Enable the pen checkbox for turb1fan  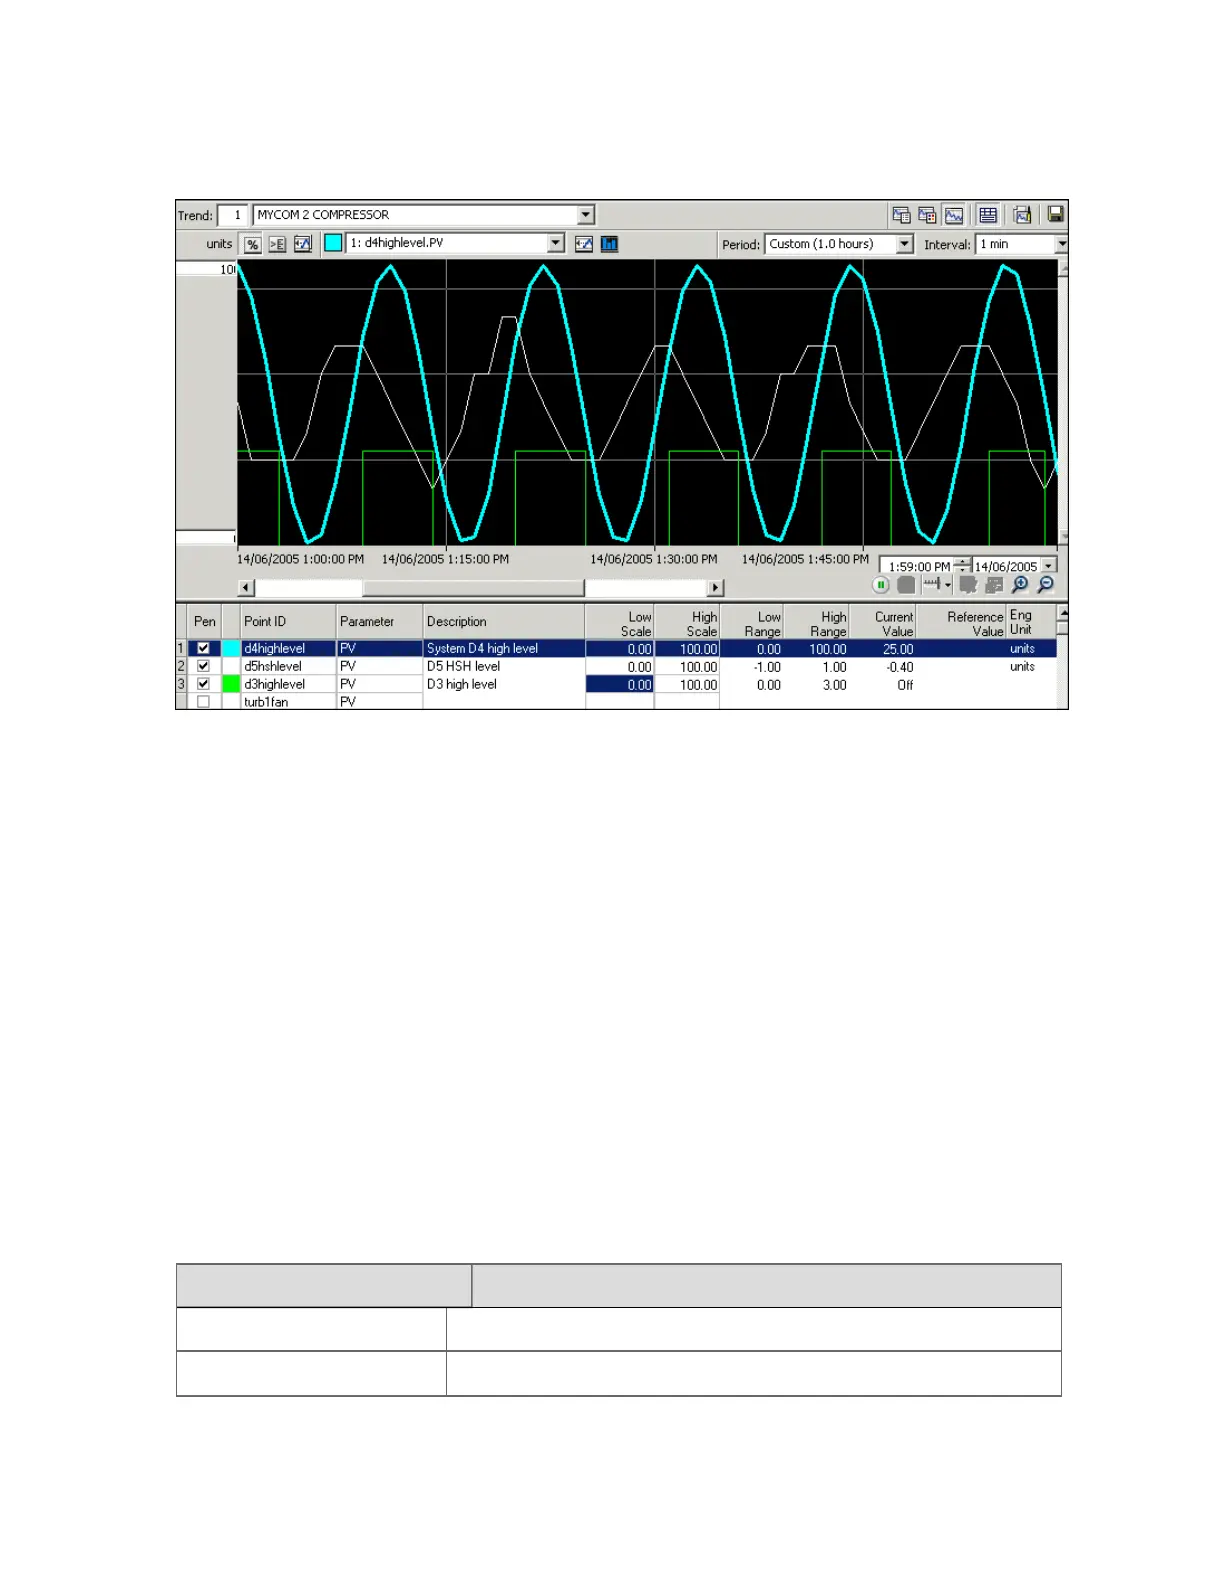[203, 702]
